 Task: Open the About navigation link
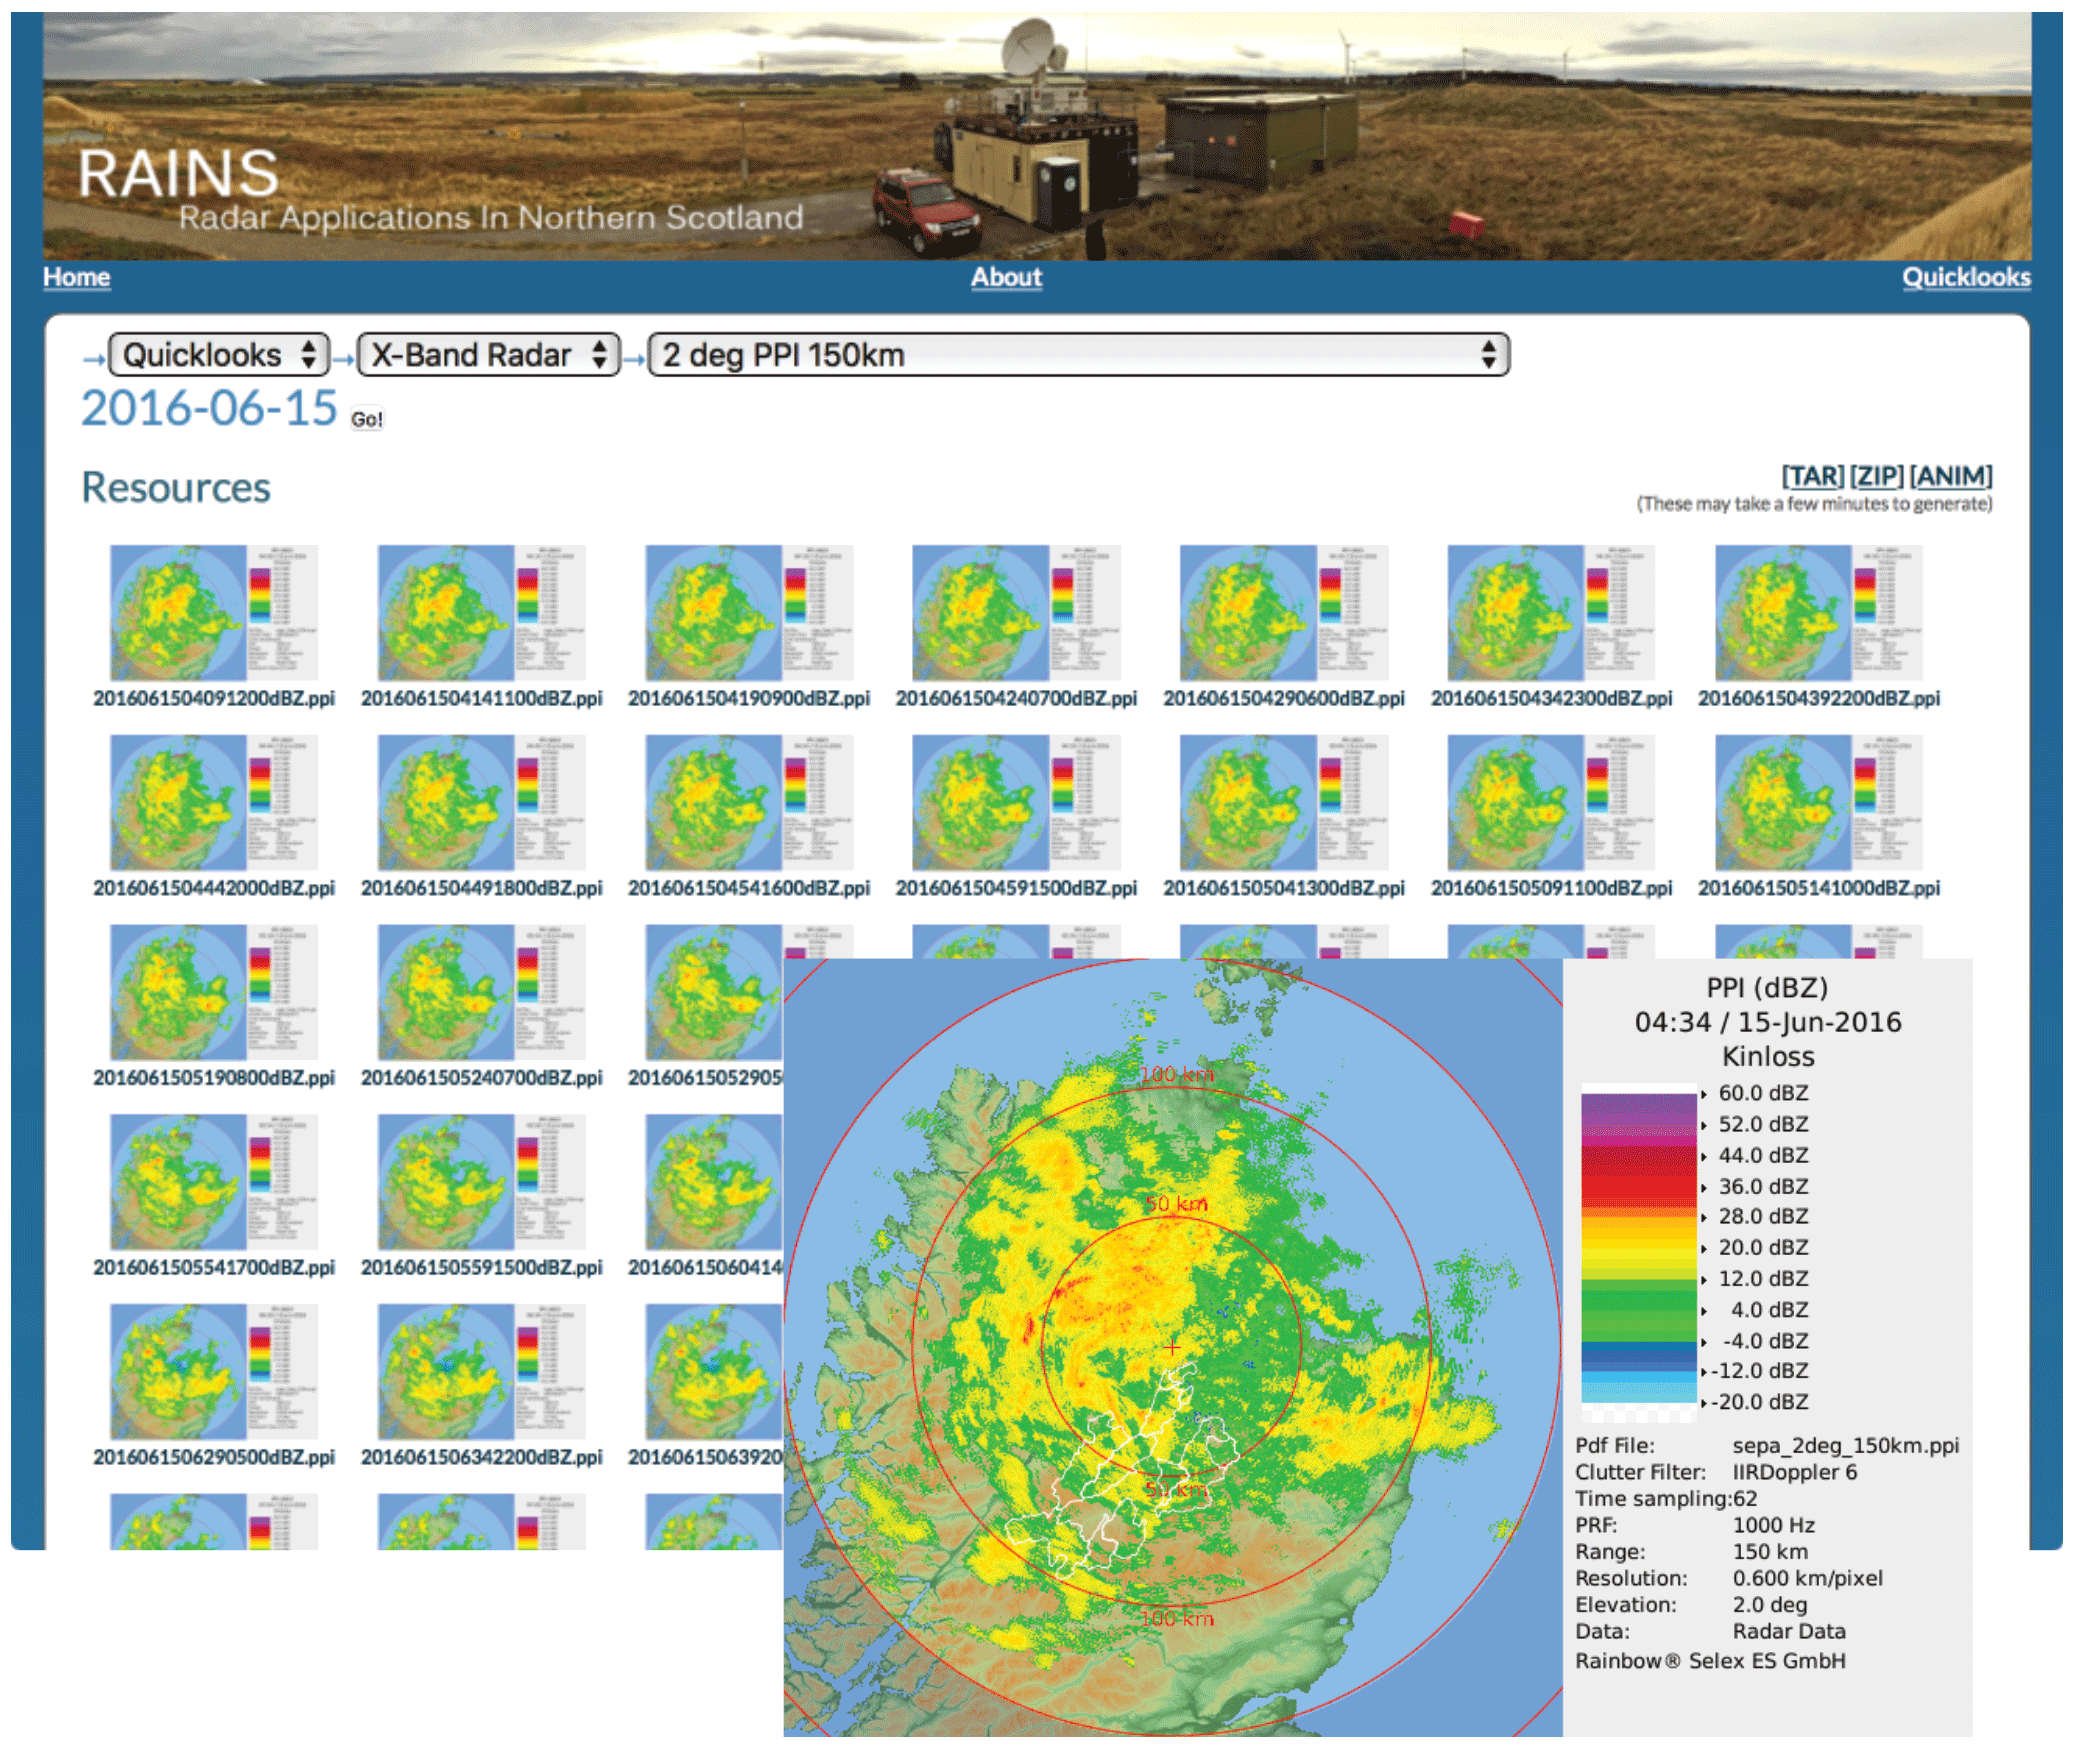click(x=1005, y=277)
